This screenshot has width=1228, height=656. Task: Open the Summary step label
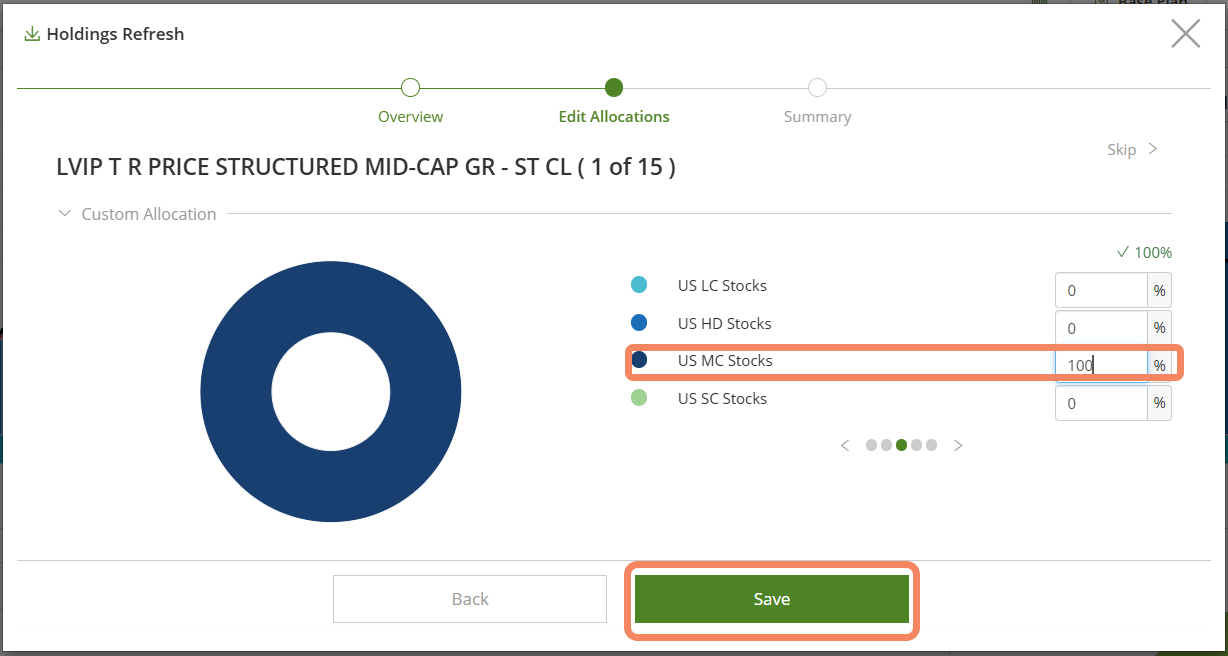point(817,117)
